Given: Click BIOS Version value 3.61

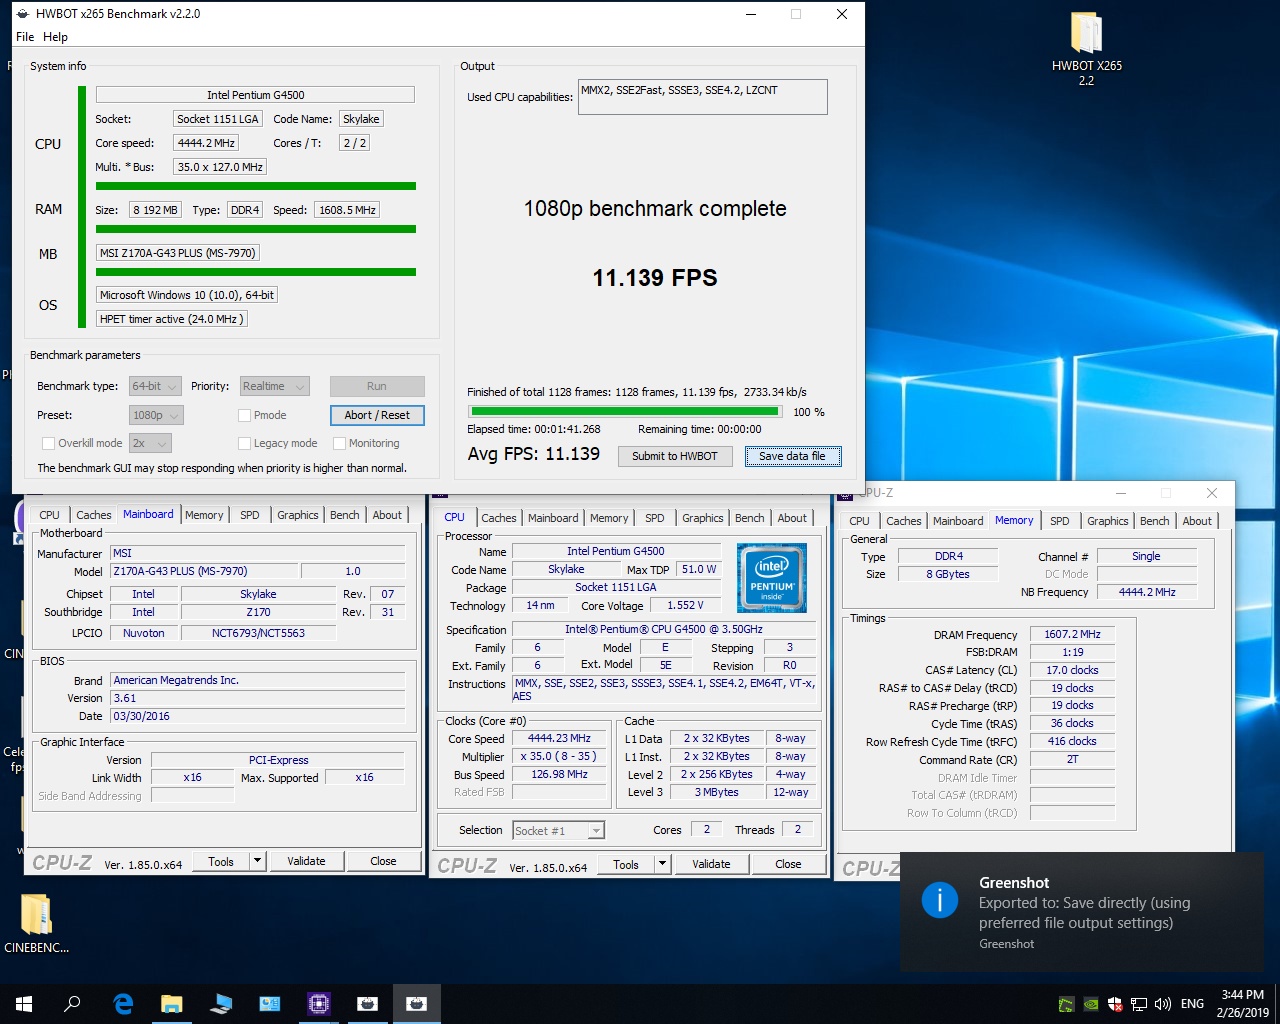Looking at the screenshot, I should tap(257, 698).
